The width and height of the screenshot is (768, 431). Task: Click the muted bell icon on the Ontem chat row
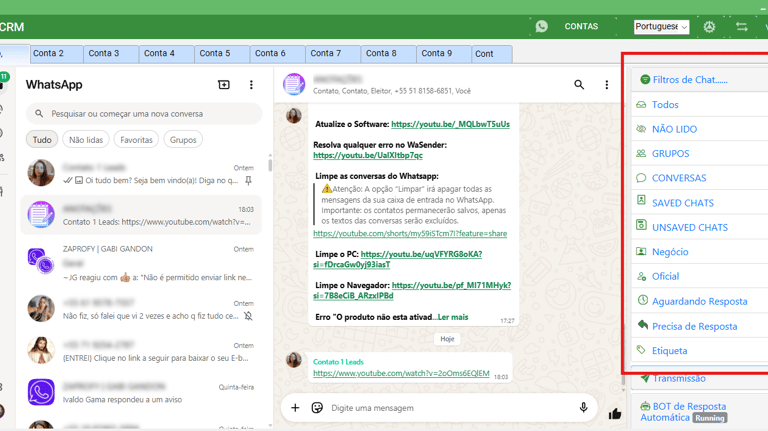pos(248,316)
